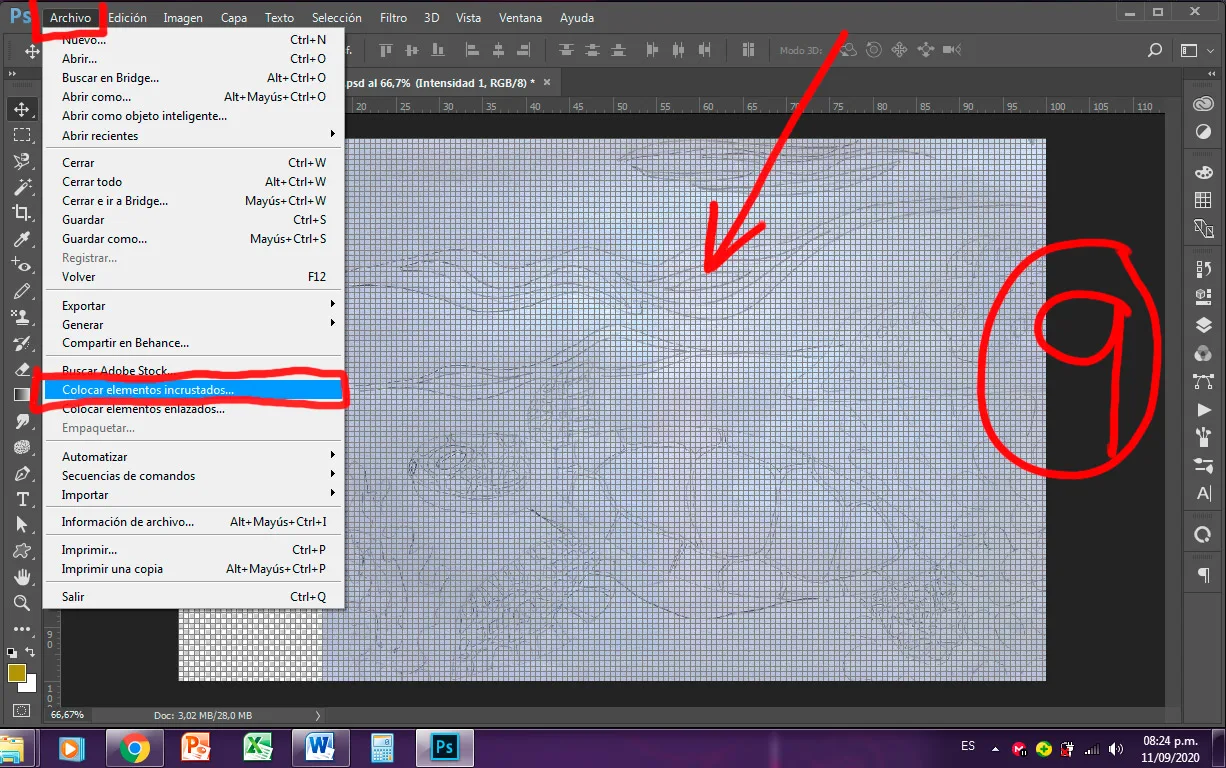Open the Channels panel icon
Image resolution: width=1226 pixels, height=768 pixels.
coord(1203,354)
